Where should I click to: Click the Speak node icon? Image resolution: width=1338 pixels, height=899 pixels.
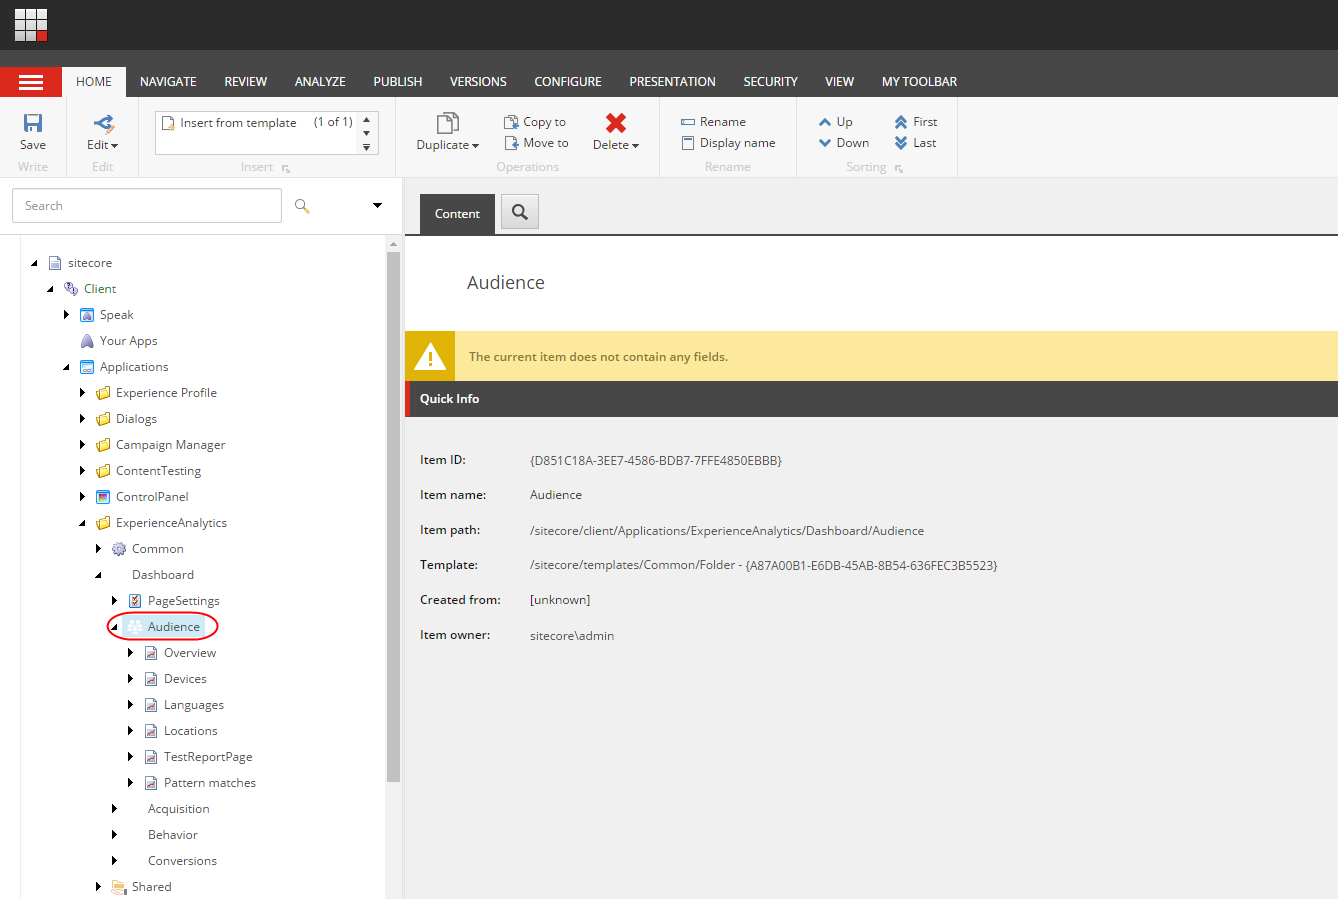[87, 315]
